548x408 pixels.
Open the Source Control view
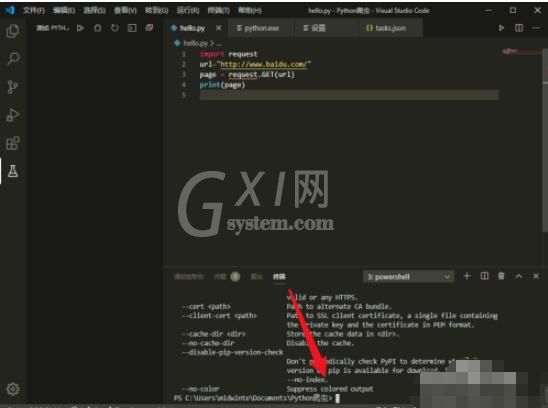click(13, 87)
